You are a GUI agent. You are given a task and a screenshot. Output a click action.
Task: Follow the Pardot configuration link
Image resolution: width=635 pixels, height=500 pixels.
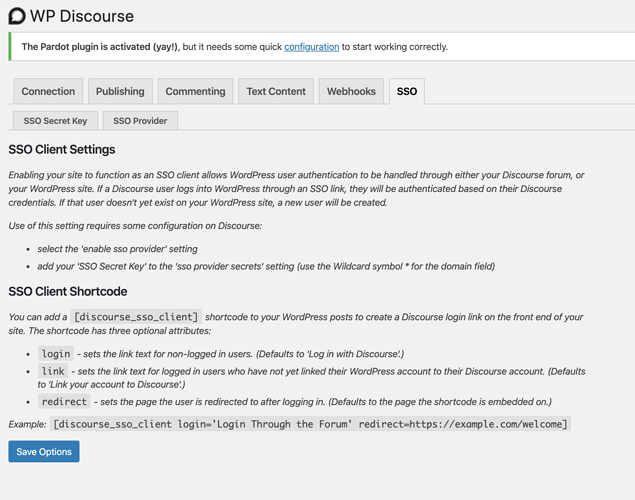tap(311, 47)
